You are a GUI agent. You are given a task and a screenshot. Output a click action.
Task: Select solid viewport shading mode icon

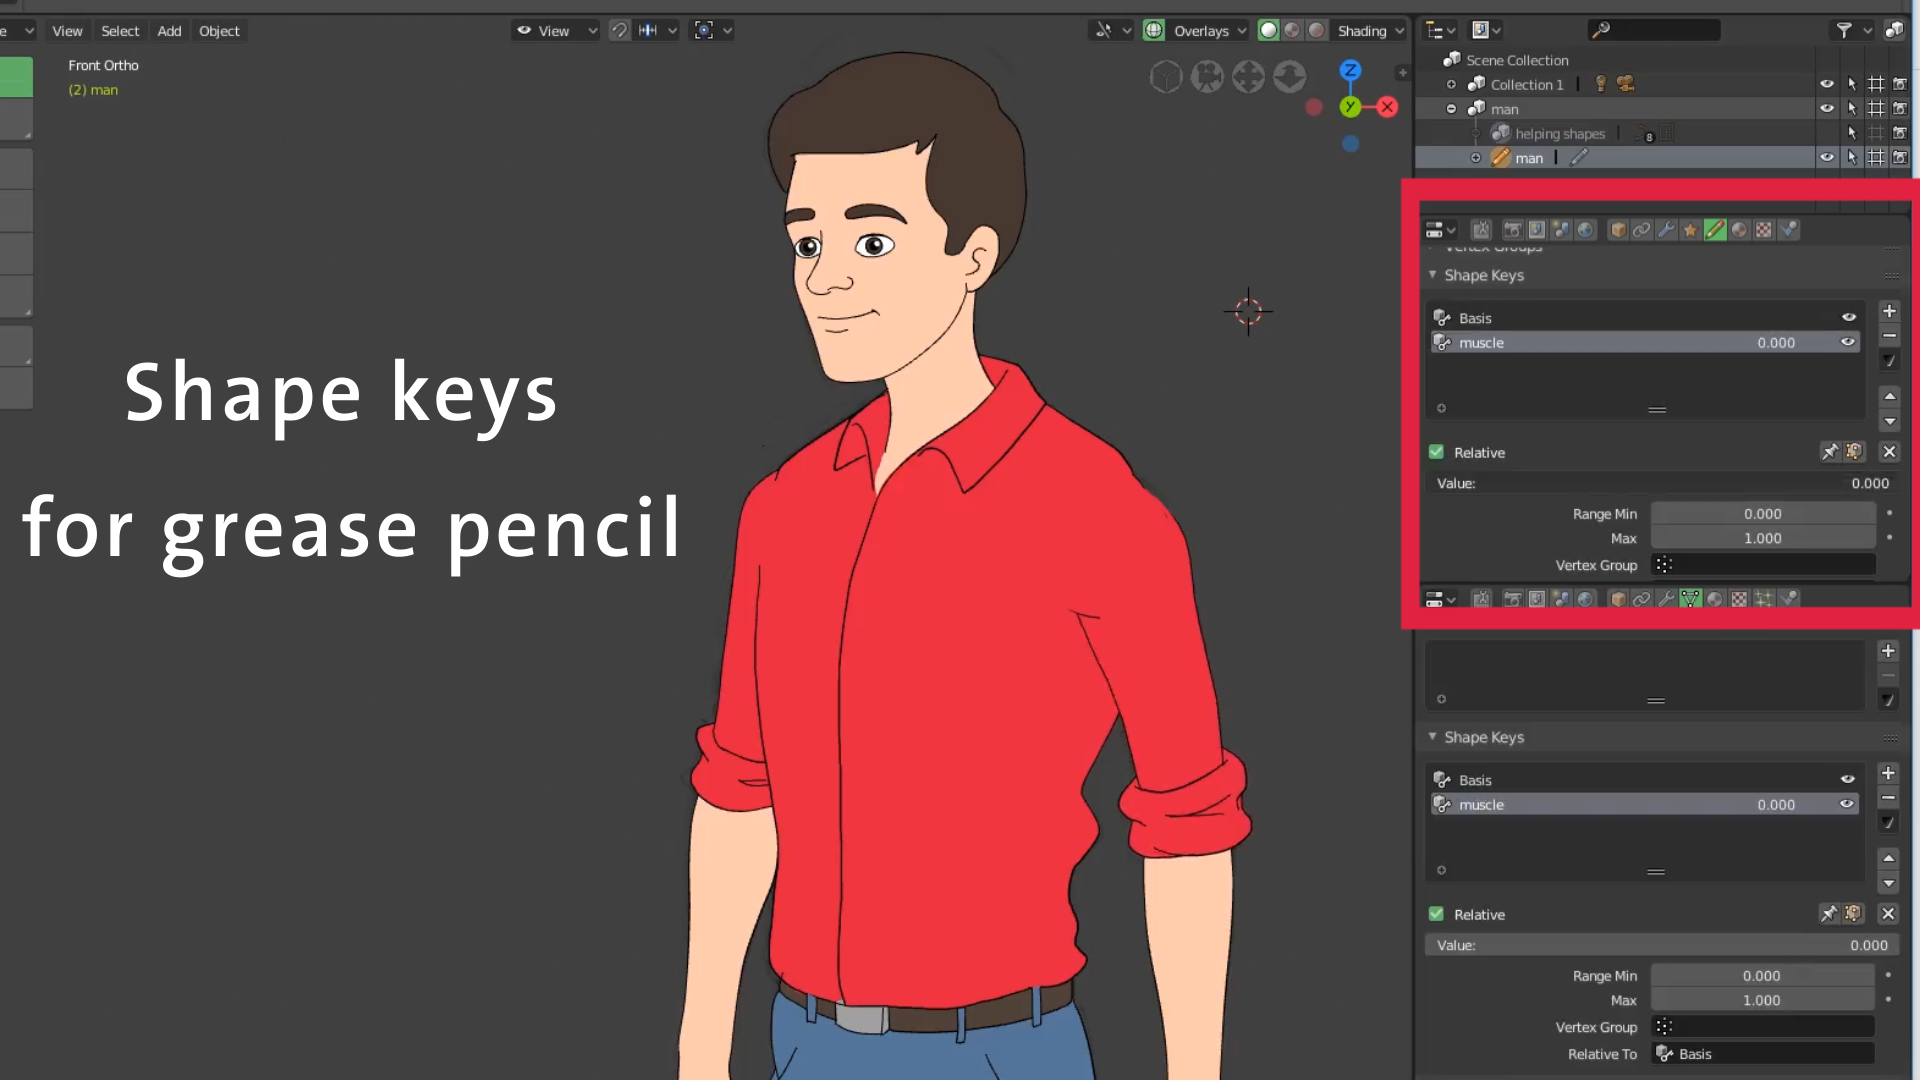[x=1268, y=31]
